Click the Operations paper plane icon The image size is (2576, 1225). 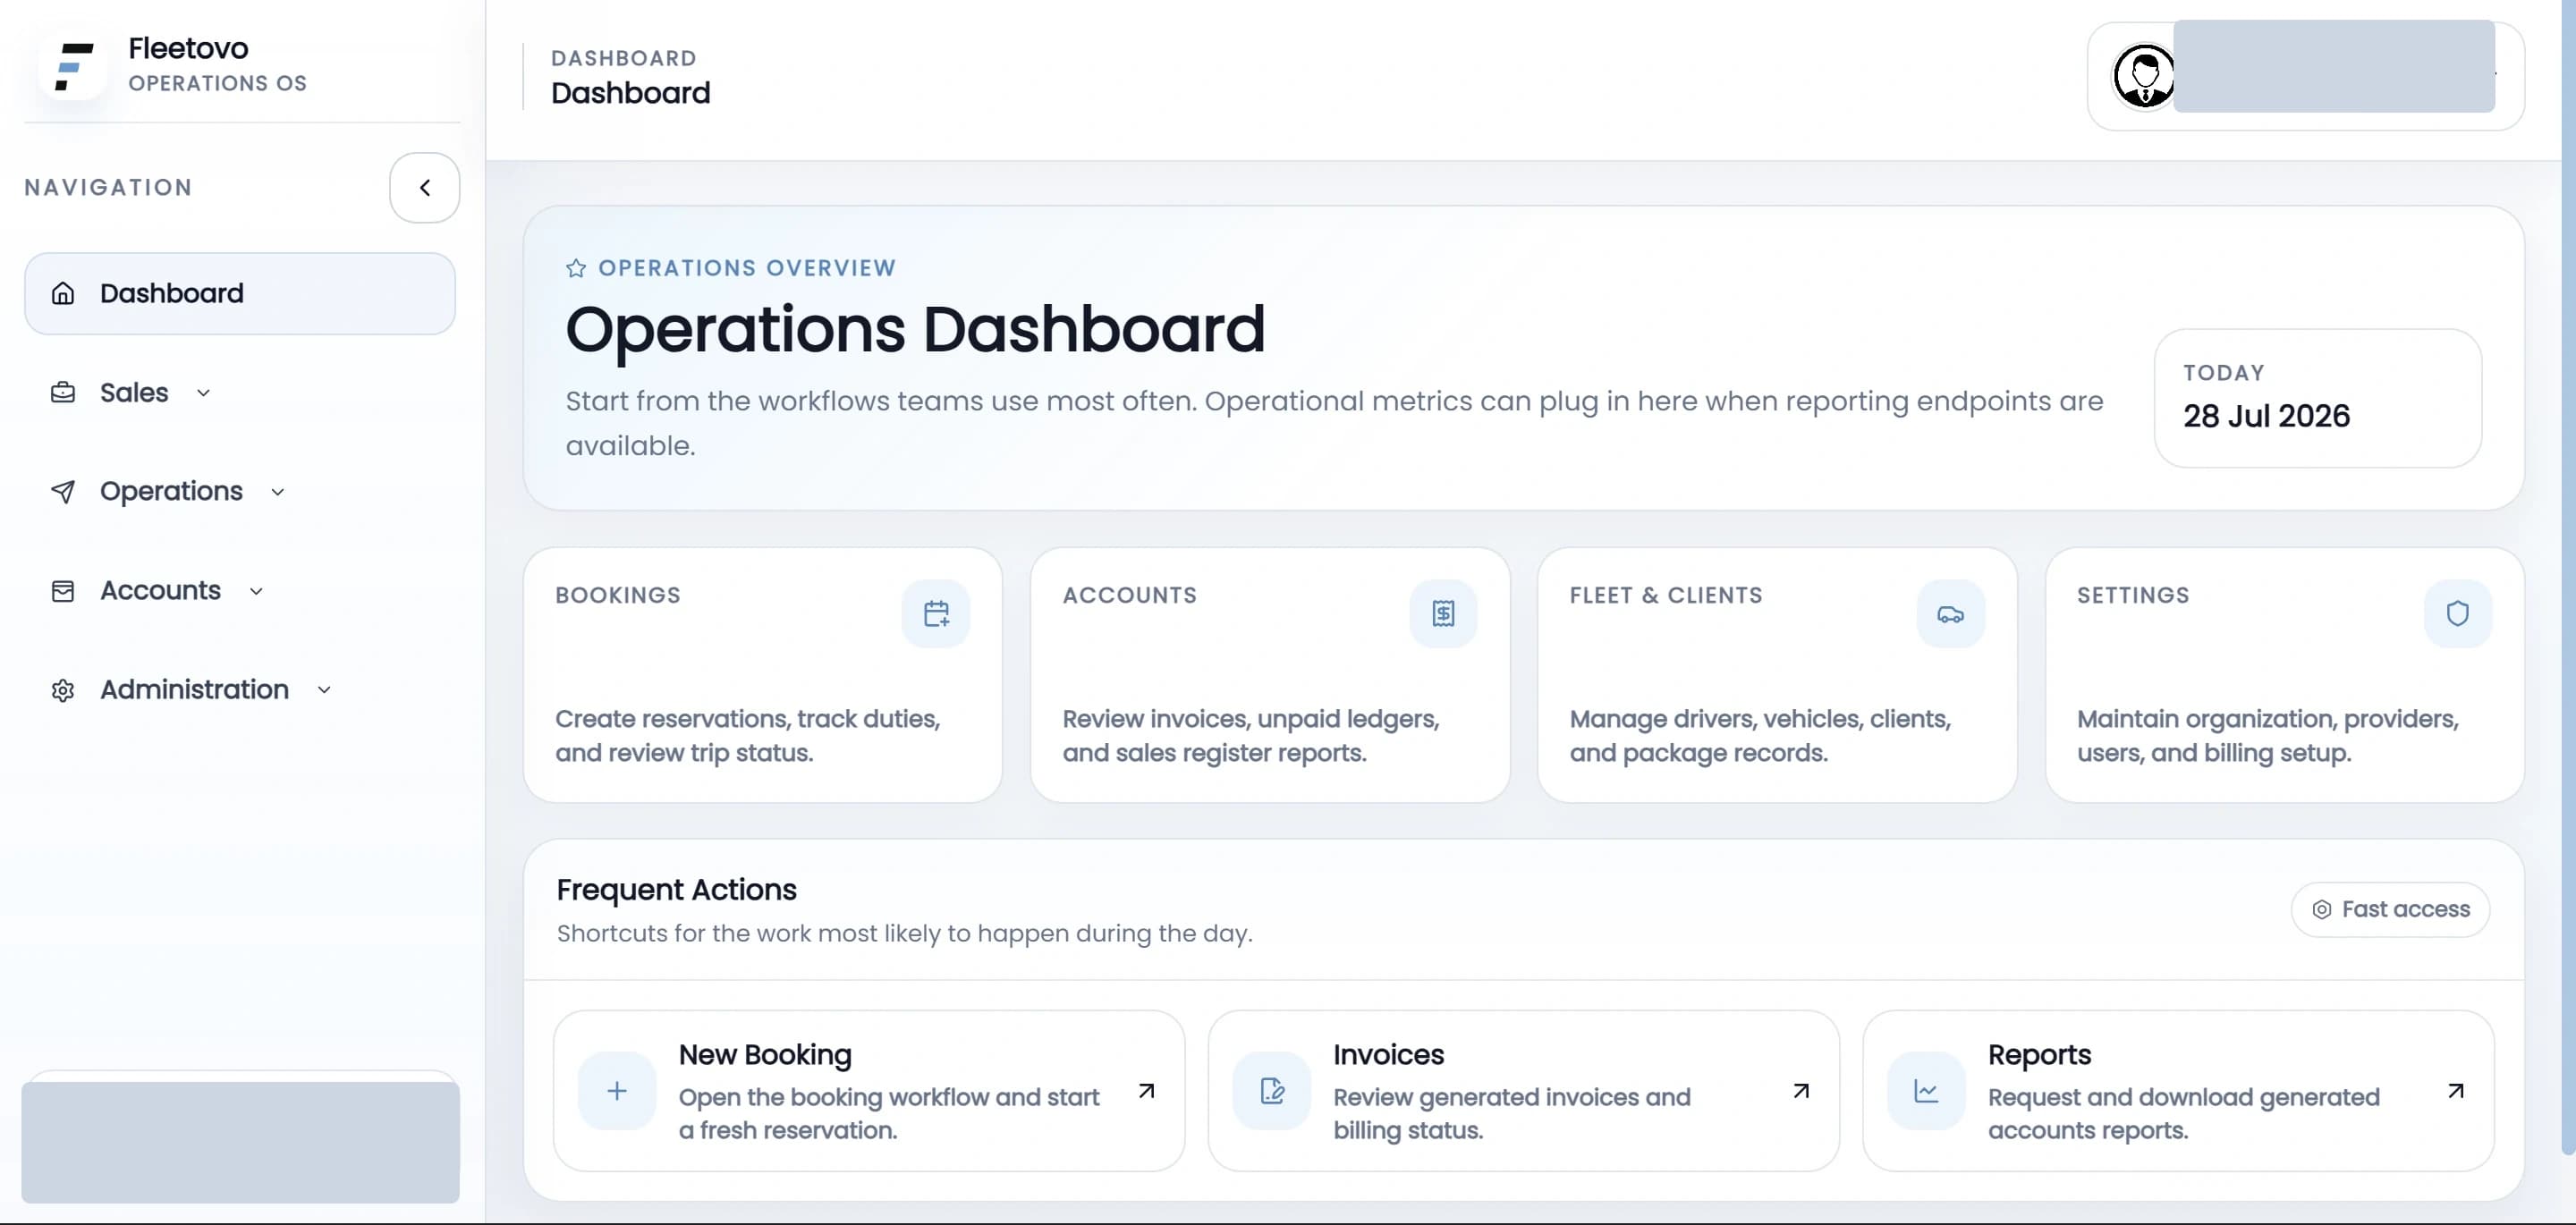63,492
